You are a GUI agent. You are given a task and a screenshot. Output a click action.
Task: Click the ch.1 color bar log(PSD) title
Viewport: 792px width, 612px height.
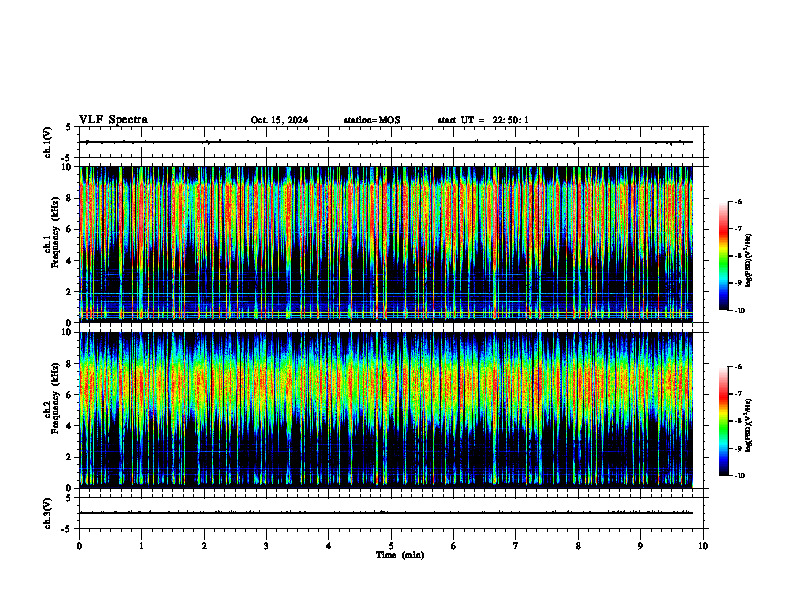click(x=749, y=261)
